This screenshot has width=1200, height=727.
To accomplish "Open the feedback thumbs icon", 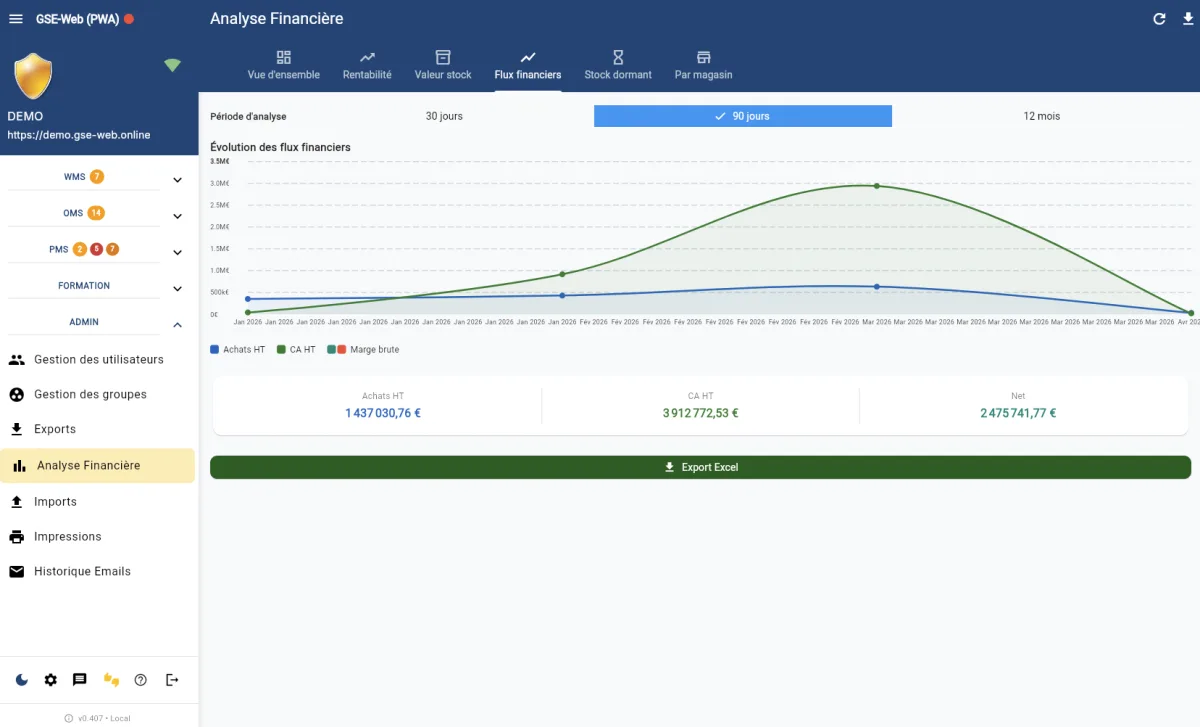I will 111,680.
